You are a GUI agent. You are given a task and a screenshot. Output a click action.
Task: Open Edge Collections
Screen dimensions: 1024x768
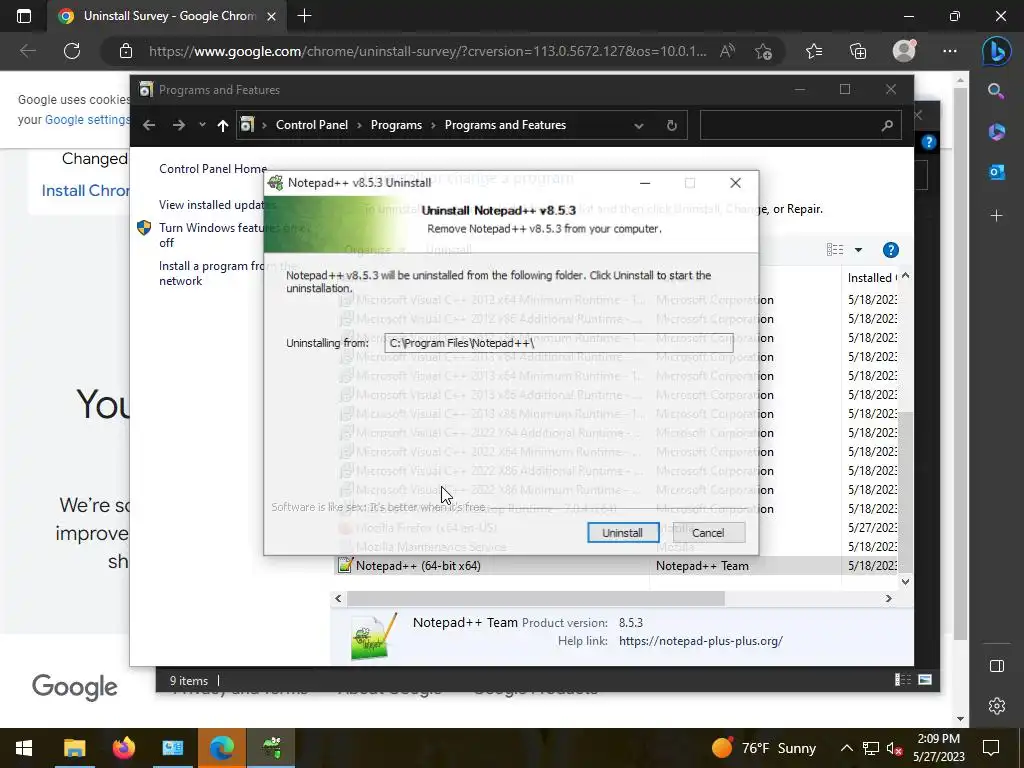[x=858, y=51]
